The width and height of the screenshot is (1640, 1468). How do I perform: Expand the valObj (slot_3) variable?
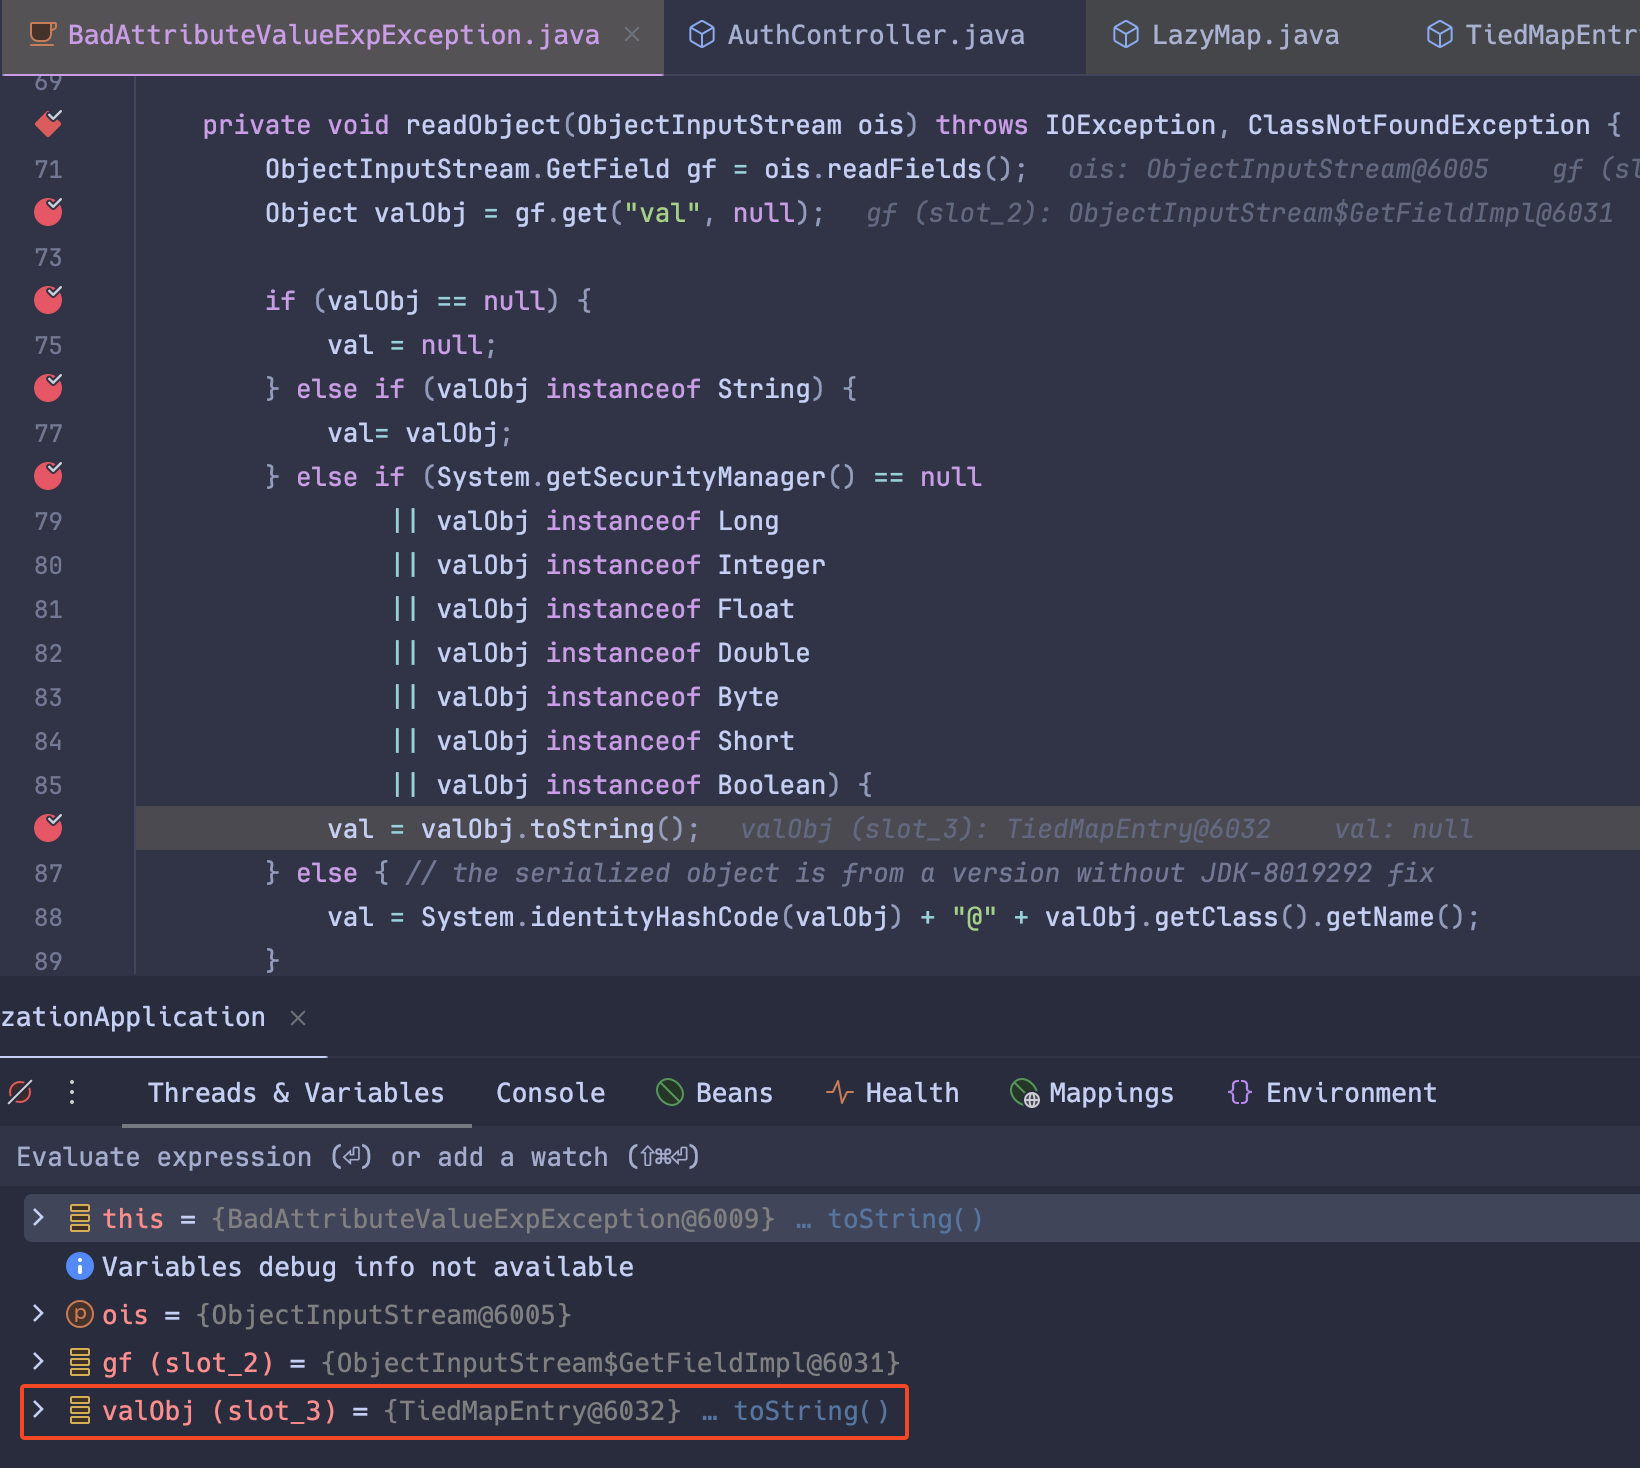tap(38, 1411)
